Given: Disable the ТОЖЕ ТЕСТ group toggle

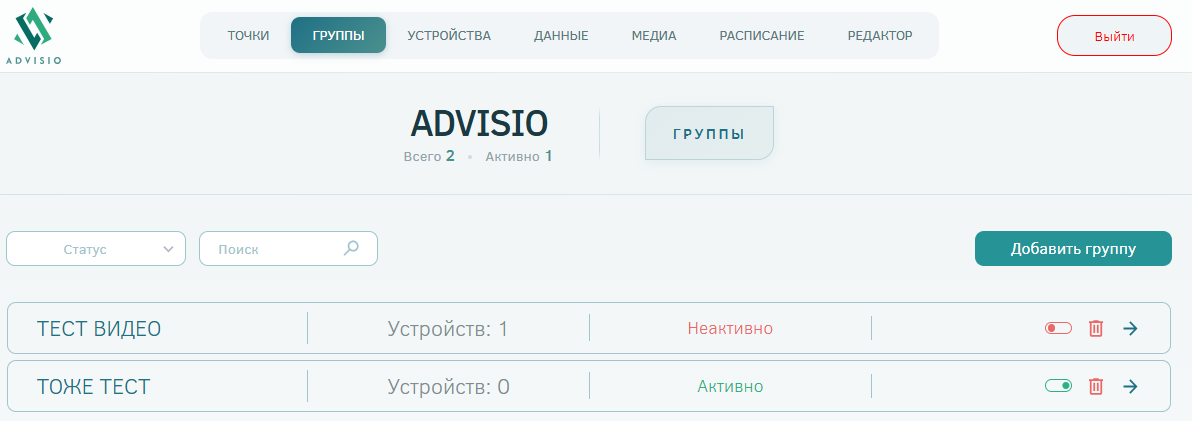Looking at the screenshot, I should coord(1058,386).
